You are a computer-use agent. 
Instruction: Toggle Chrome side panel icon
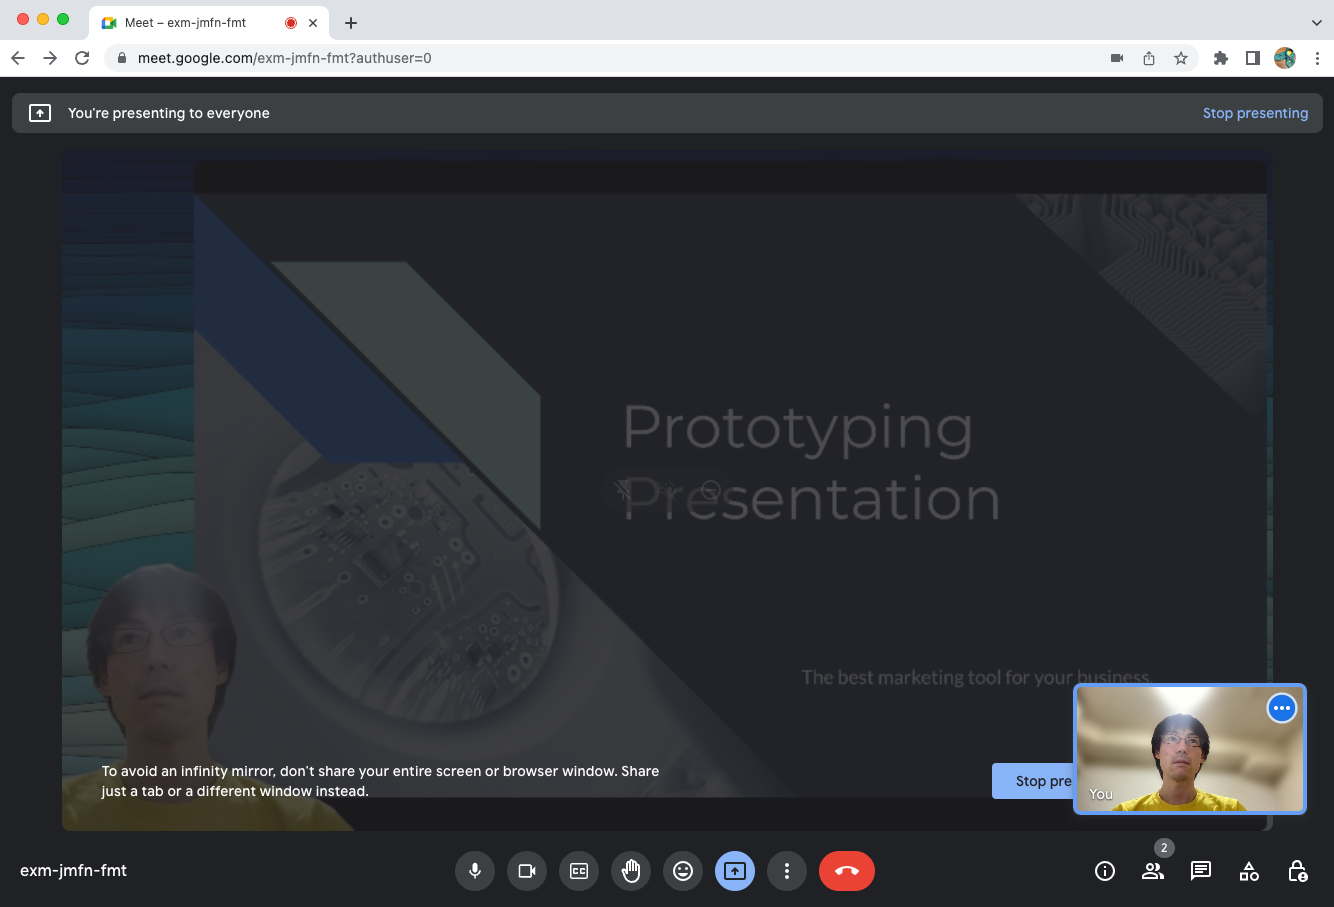(1252, 58)
